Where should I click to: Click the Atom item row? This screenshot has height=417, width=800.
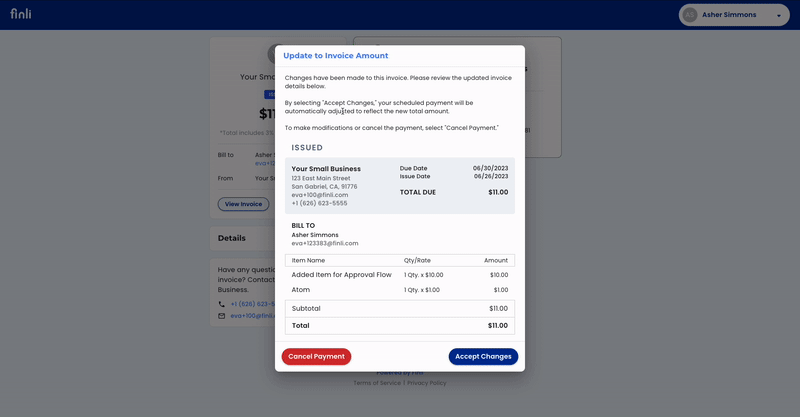coord(400,289)
